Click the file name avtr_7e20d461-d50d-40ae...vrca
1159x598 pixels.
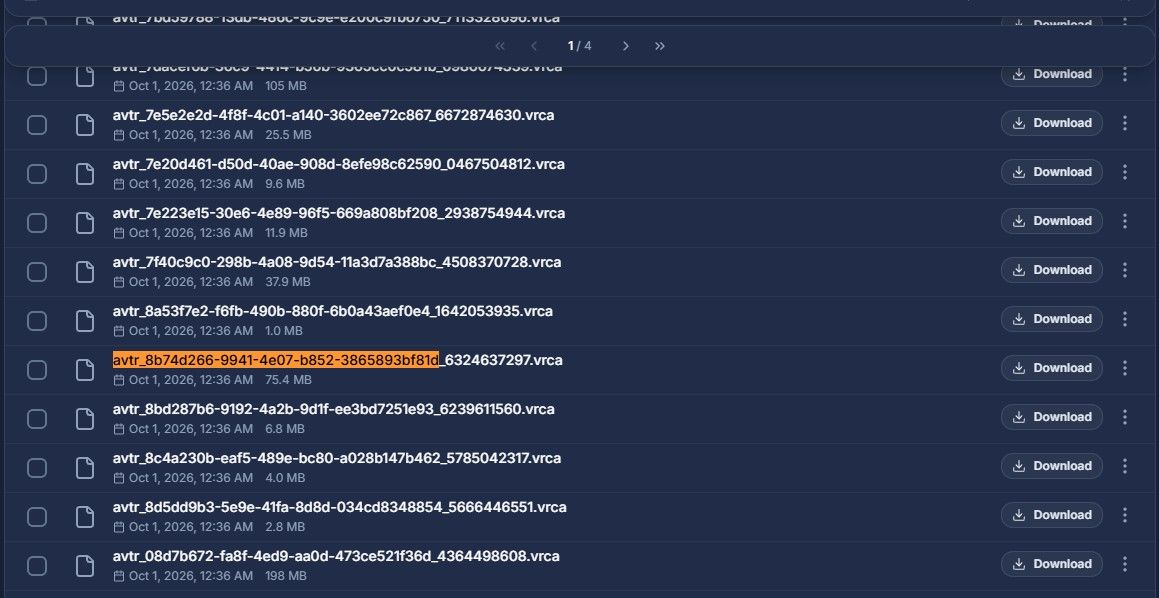[339, 164]
